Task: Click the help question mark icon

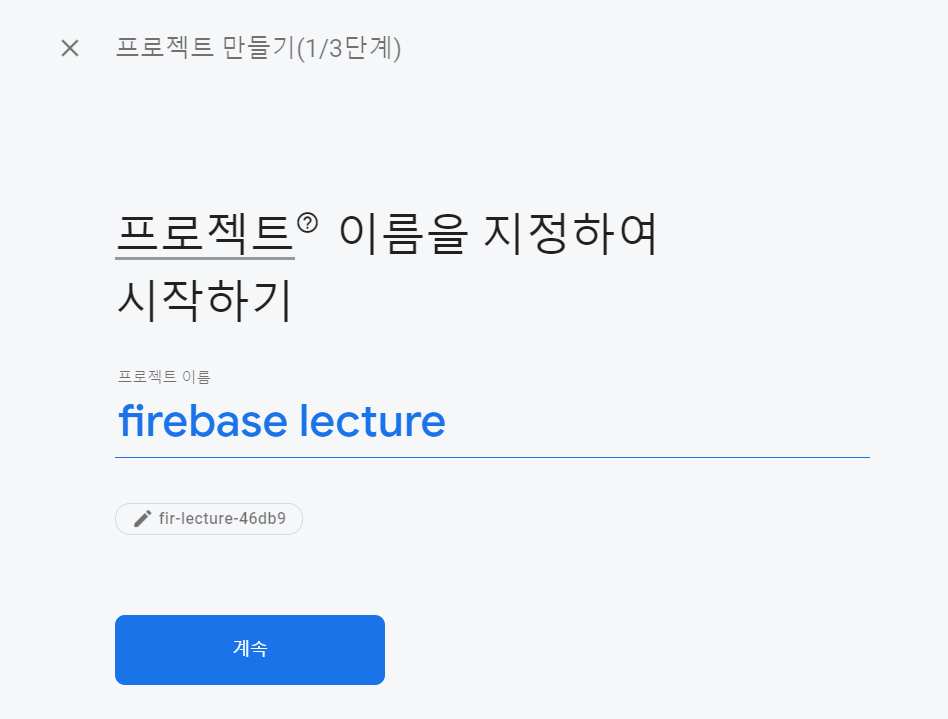Action: [307, 222]
